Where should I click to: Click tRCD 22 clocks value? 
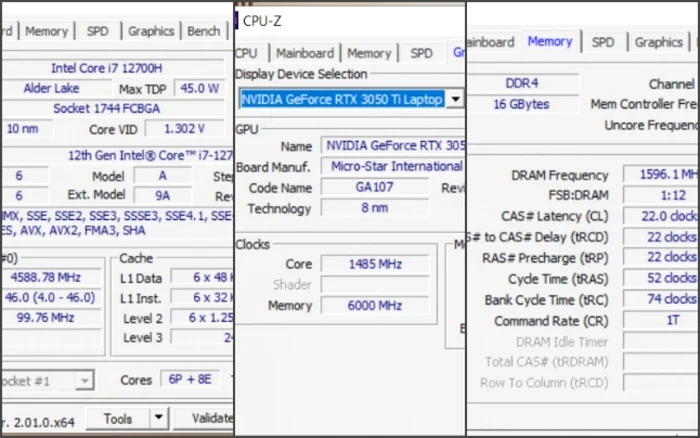point(661,237)
